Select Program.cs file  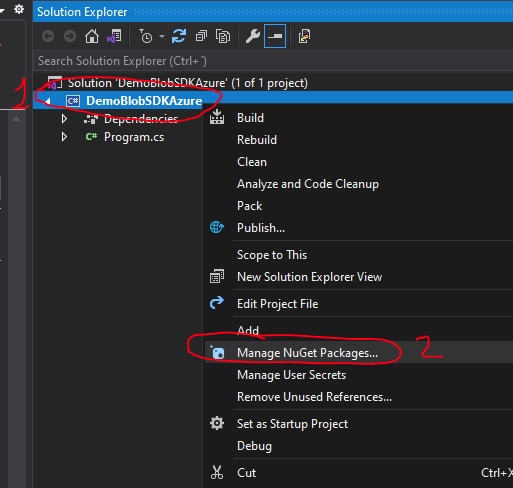(x=134, y=137)
